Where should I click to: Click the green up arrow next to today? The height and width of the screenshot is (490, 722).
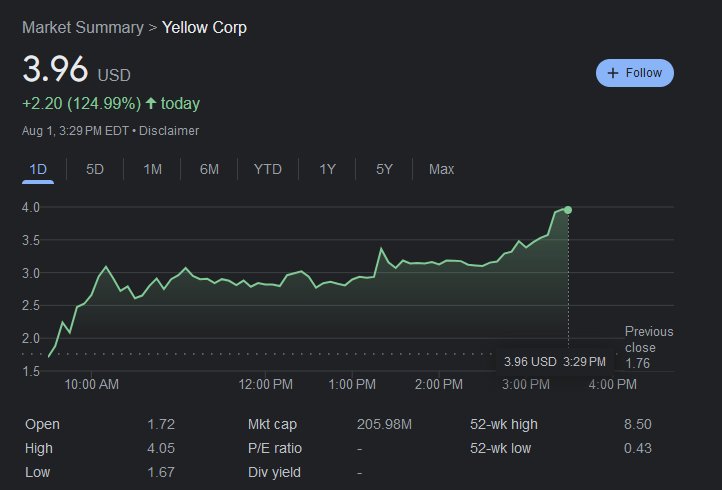coord(151,103)
